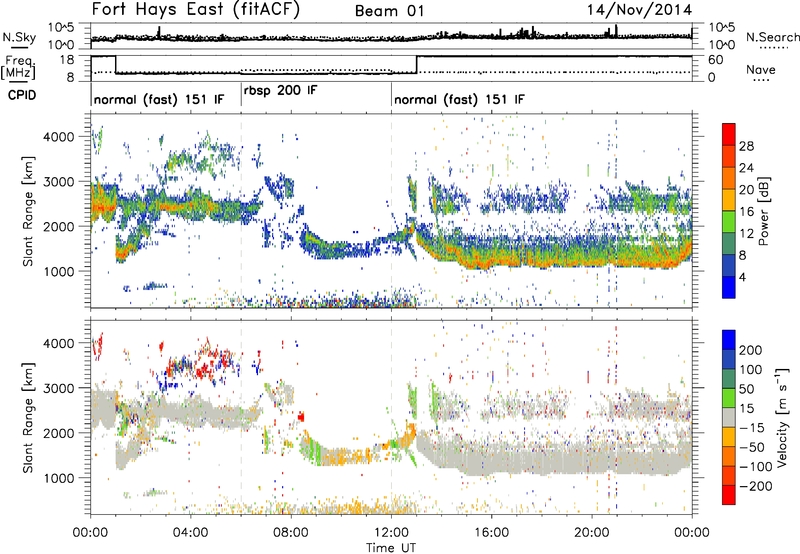Click the '60' Nave axis tick
800x554 pixels.
715,60
